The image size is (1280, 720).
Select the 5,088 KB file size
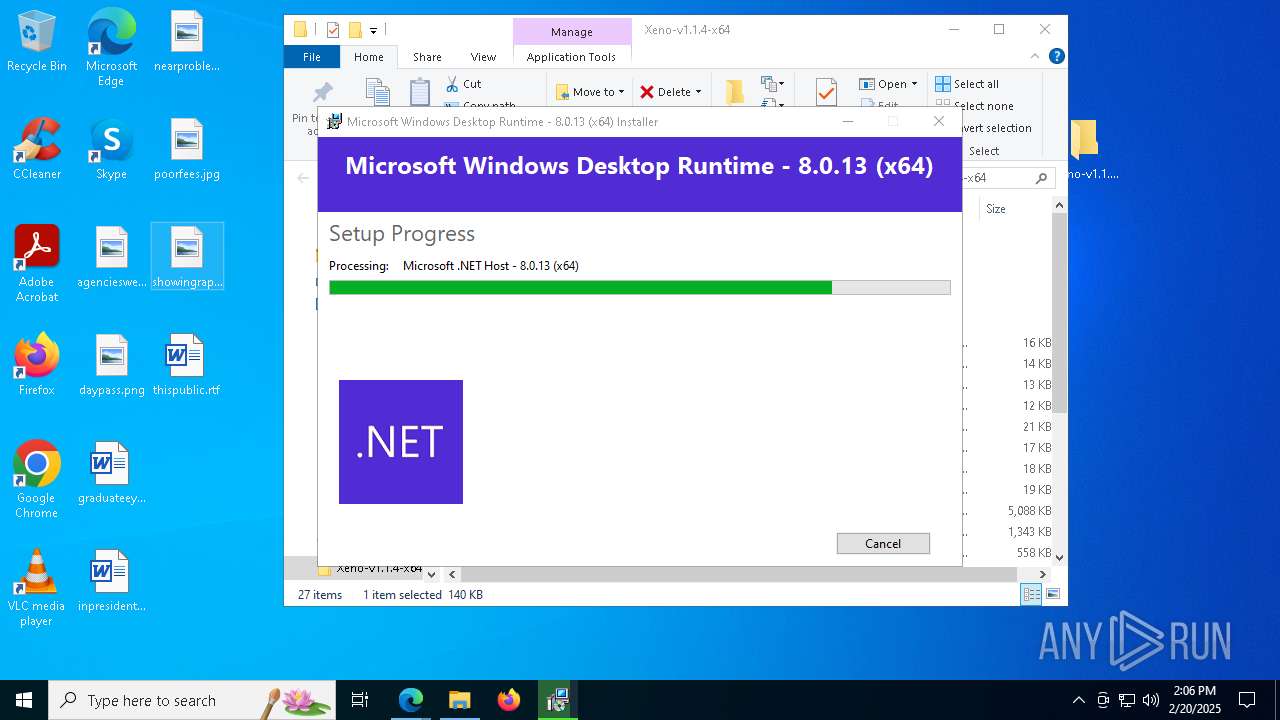click(x=1029, y=511)
